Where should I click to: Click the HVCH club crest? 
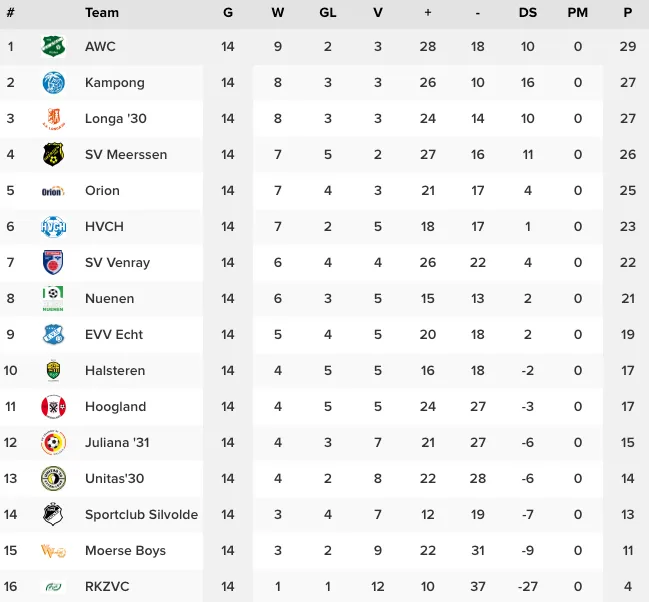coord(53,227)
